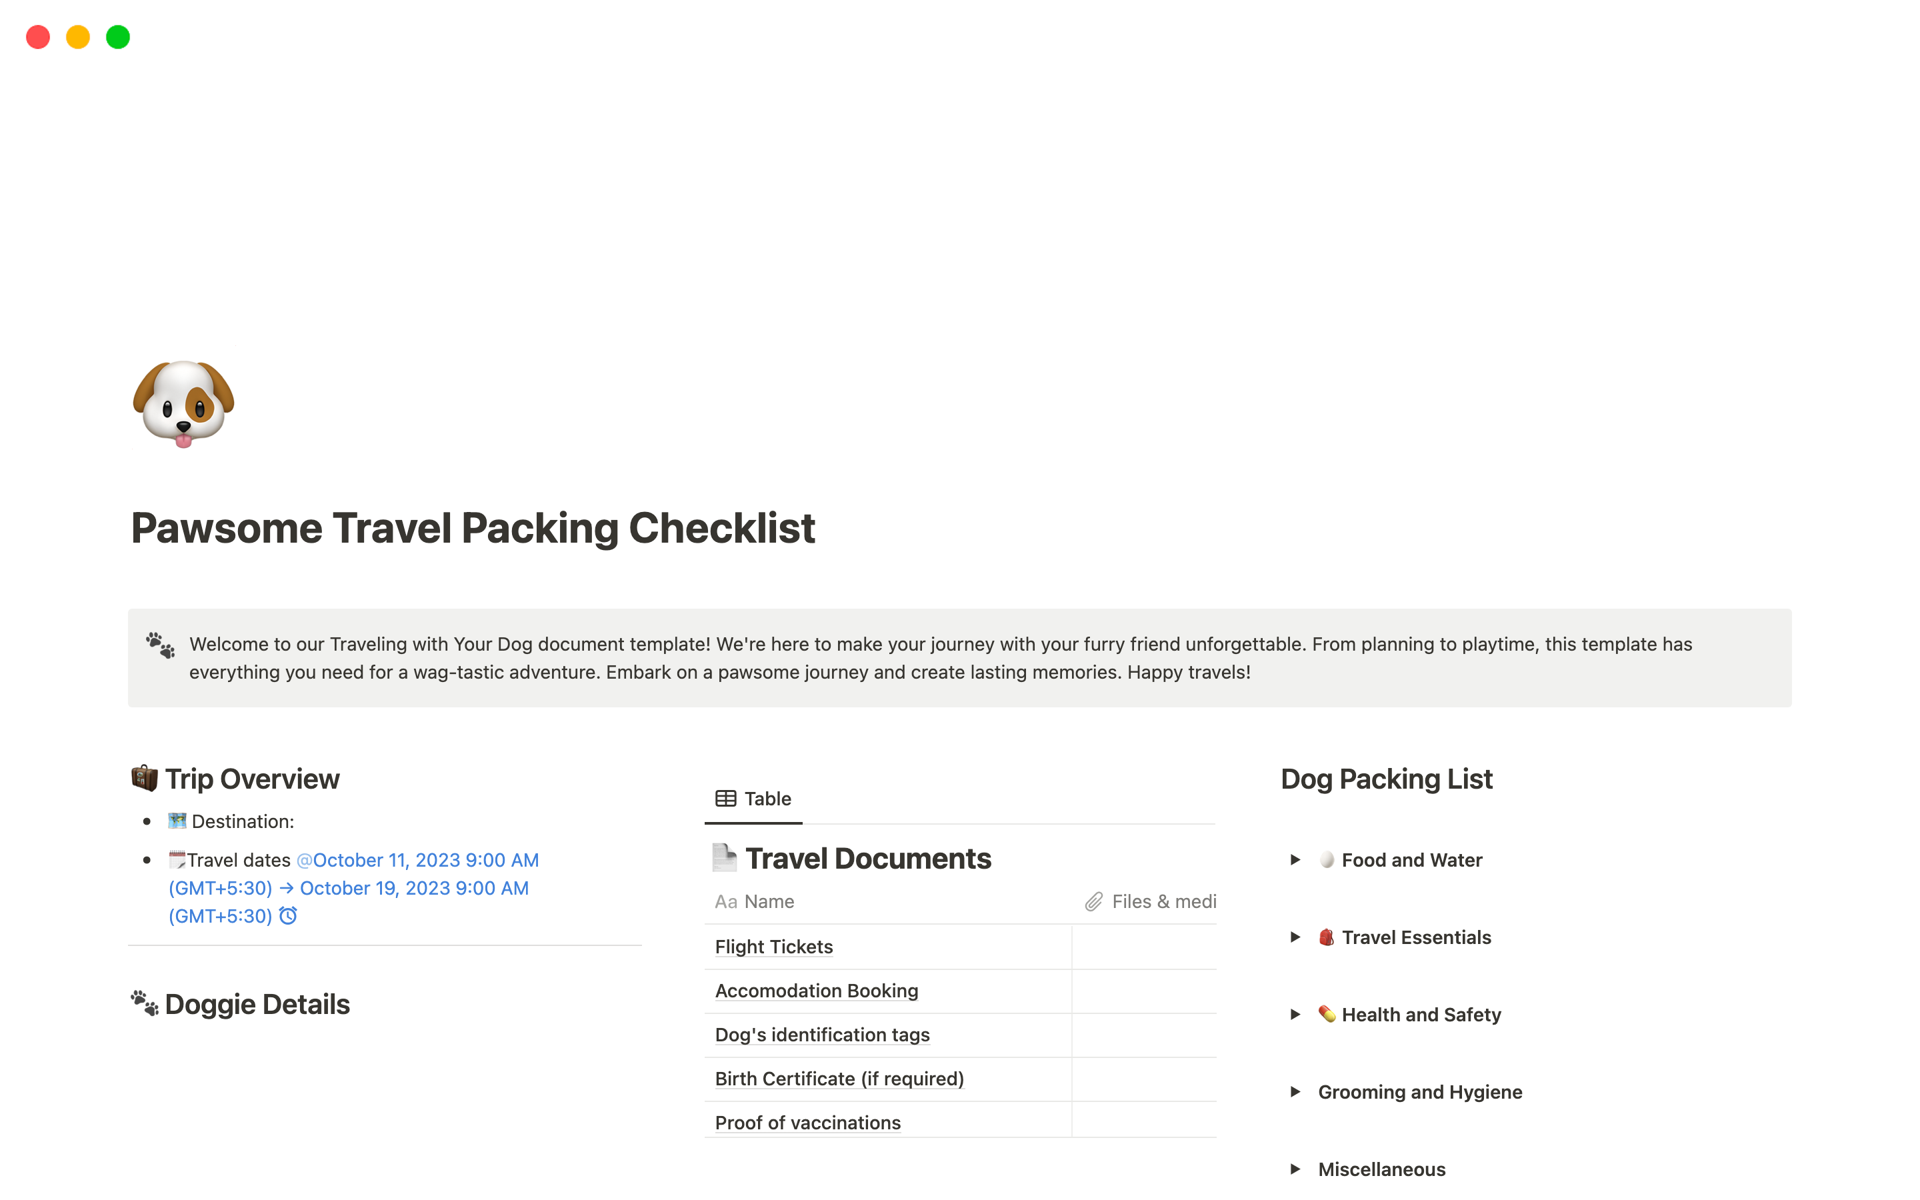Click the paw icon beside Doggie Details
The image size is (1920, 1200).
(x=145, y=1003)
